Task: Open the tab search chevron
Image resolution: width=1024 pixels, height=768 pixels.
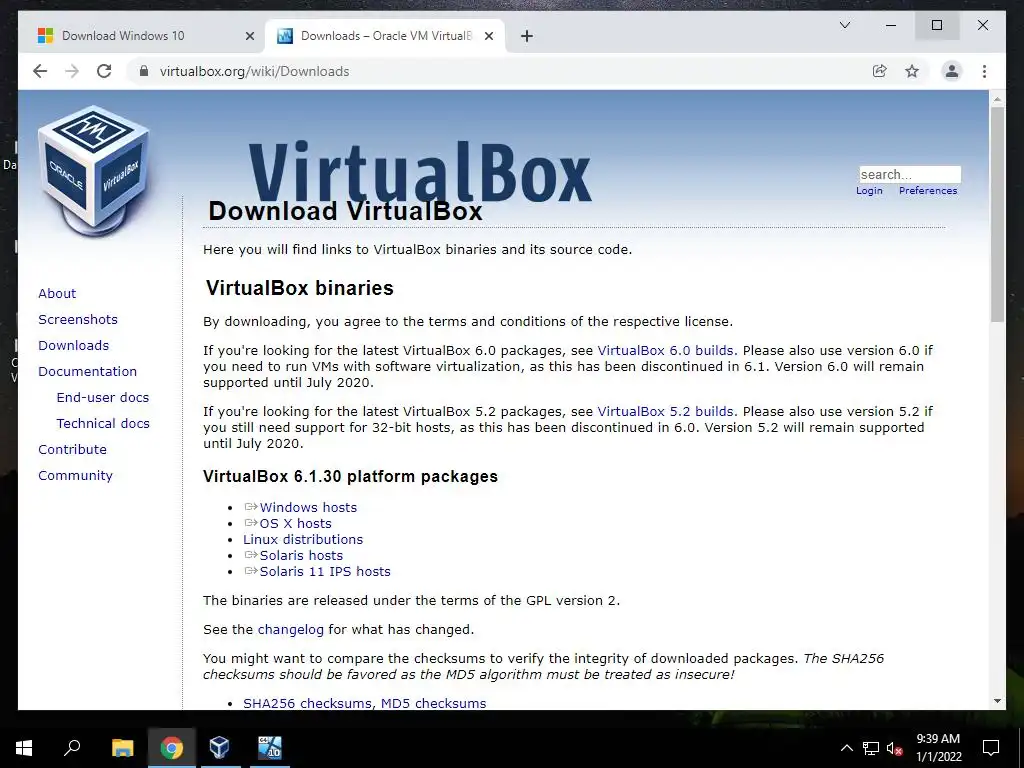Action: (x=844, y=25)
